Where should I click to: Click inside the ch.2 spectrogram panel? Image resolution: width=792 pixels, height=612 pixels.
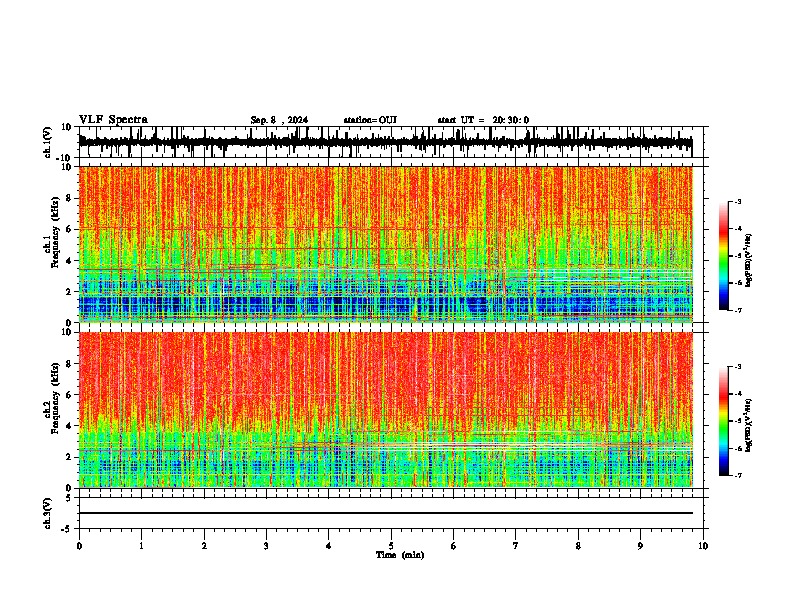tap(385, 410)
